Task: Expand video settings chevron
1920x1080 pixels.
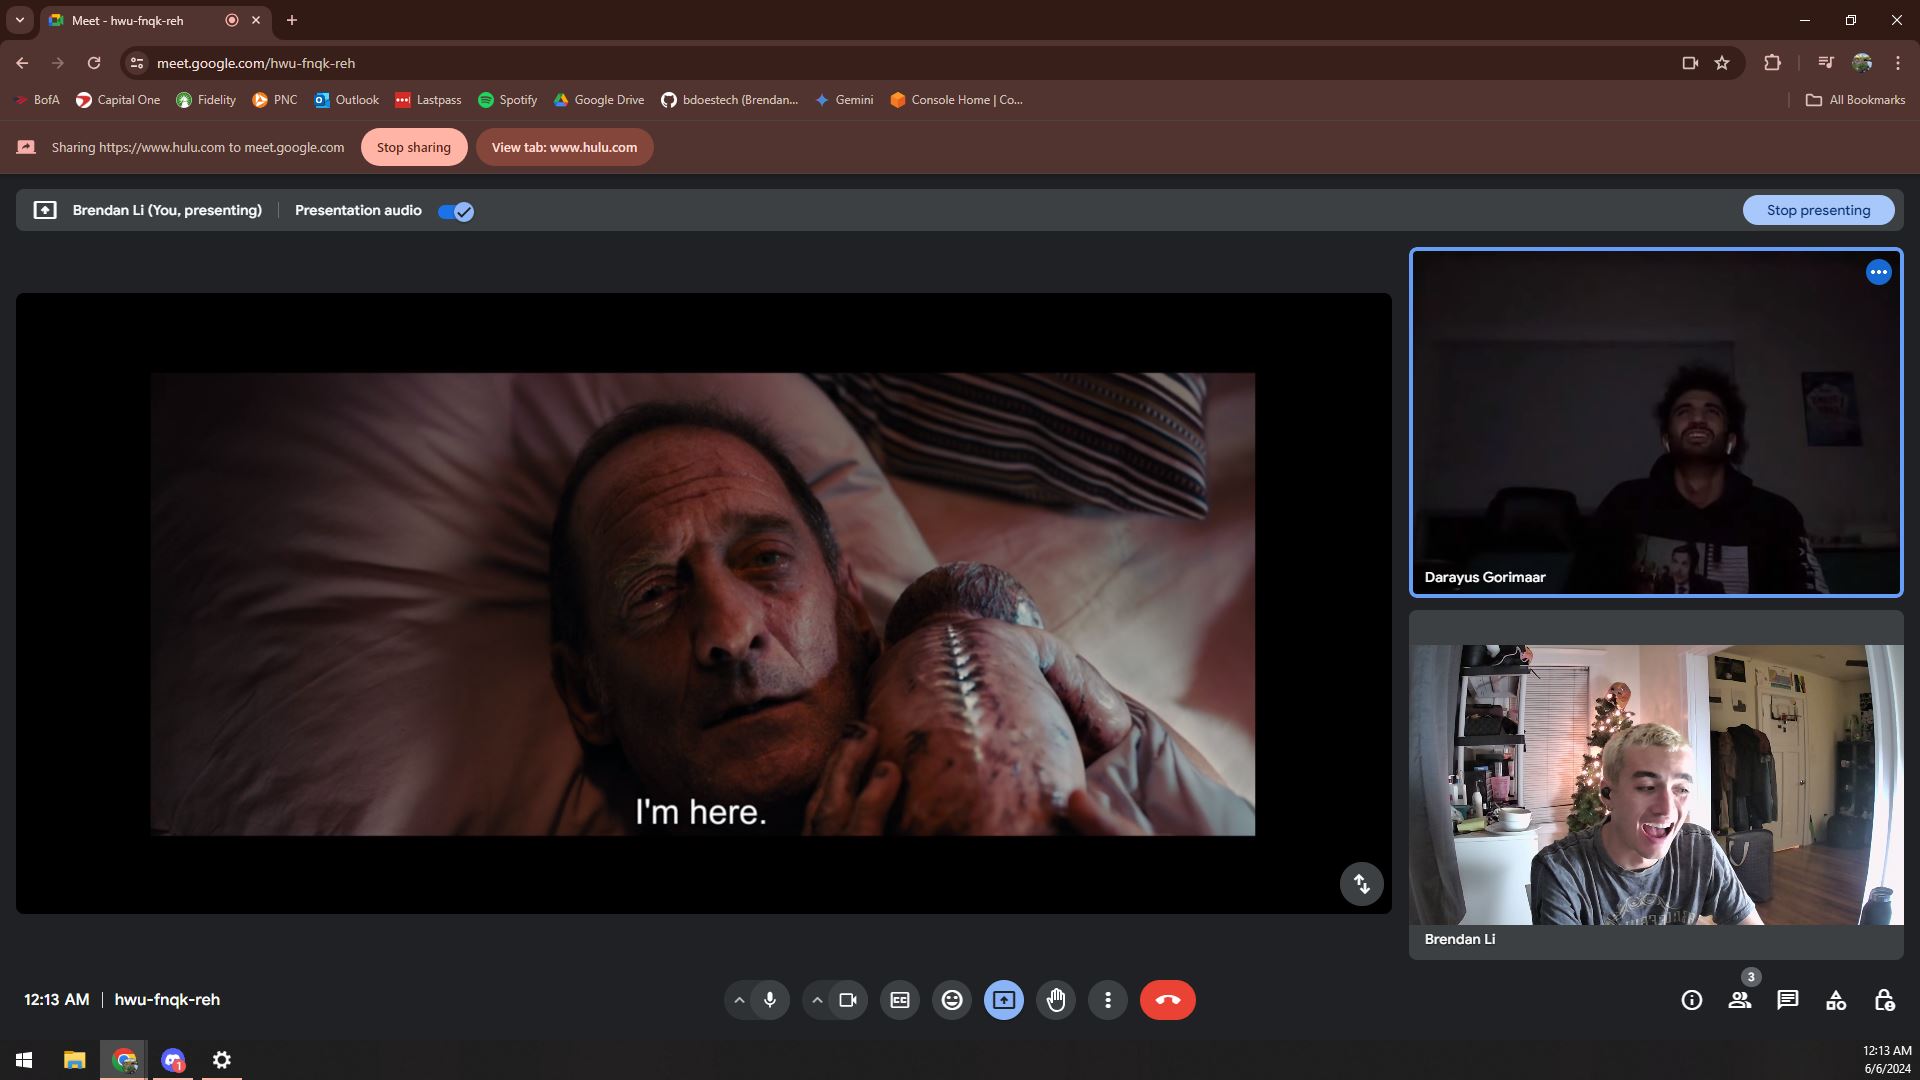Action: tap(817, 1000)
